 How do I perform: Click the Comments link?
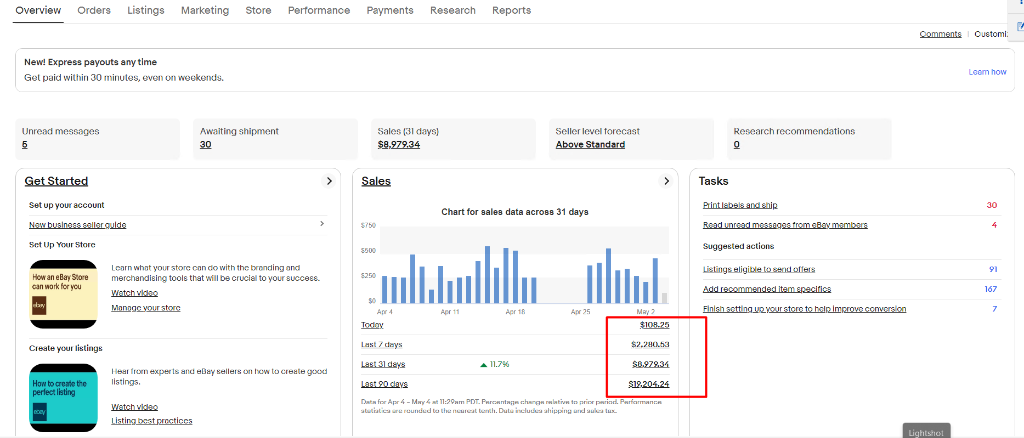[x=940, y=34]
